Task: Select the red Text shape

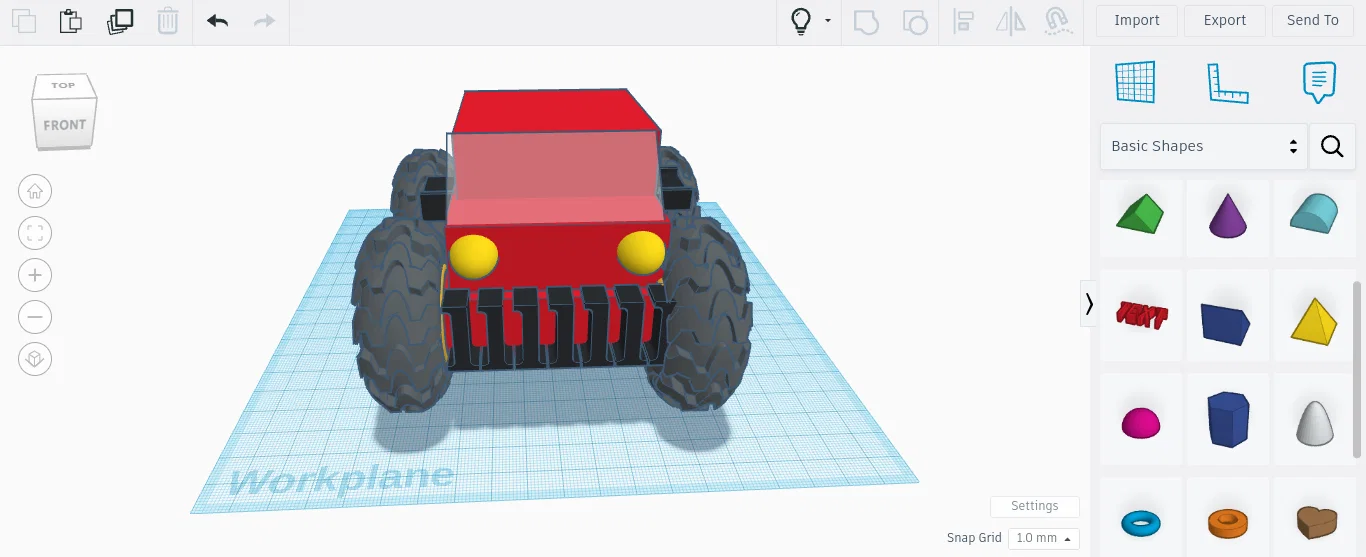Action: point(1141,315)
